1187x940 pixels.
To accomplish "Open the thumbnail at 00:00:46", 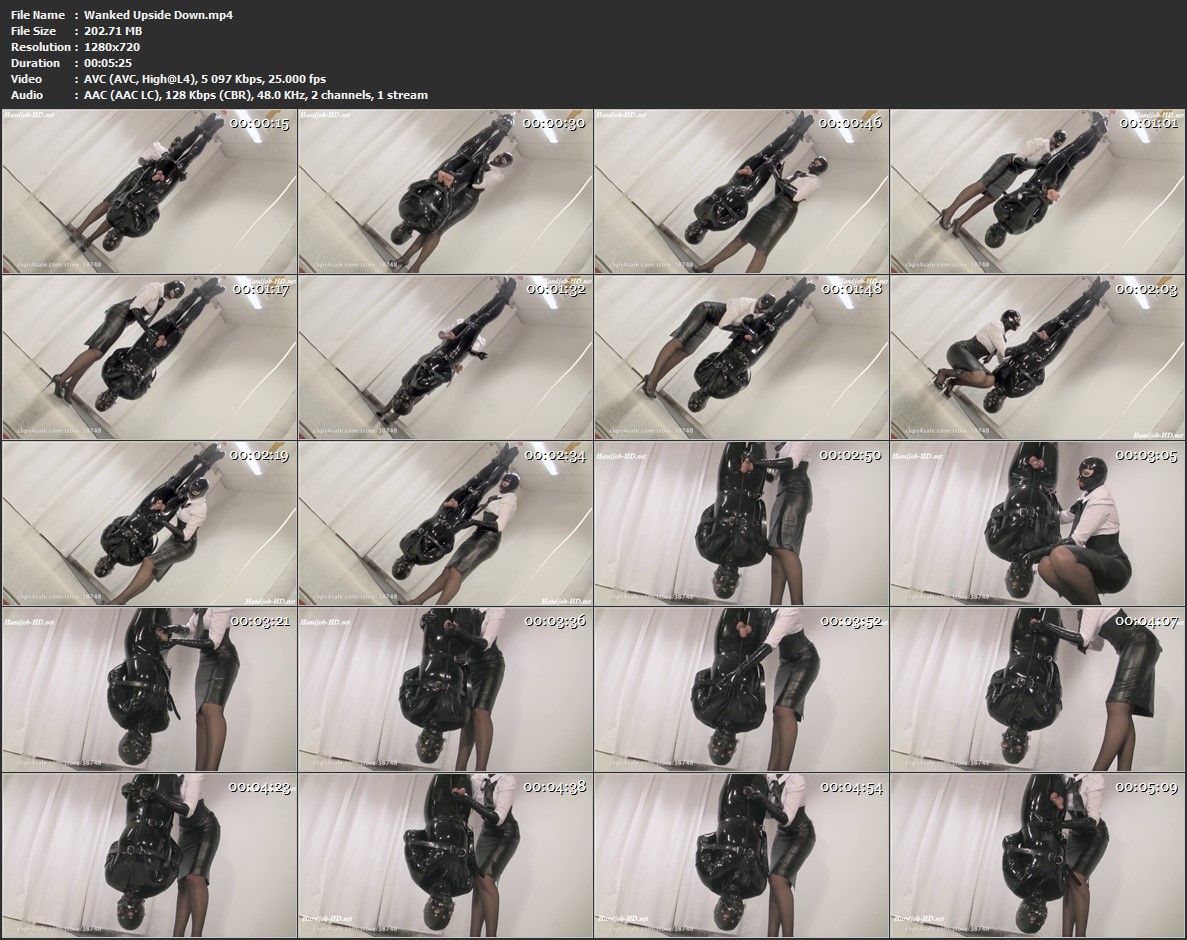I will [741, 190].
